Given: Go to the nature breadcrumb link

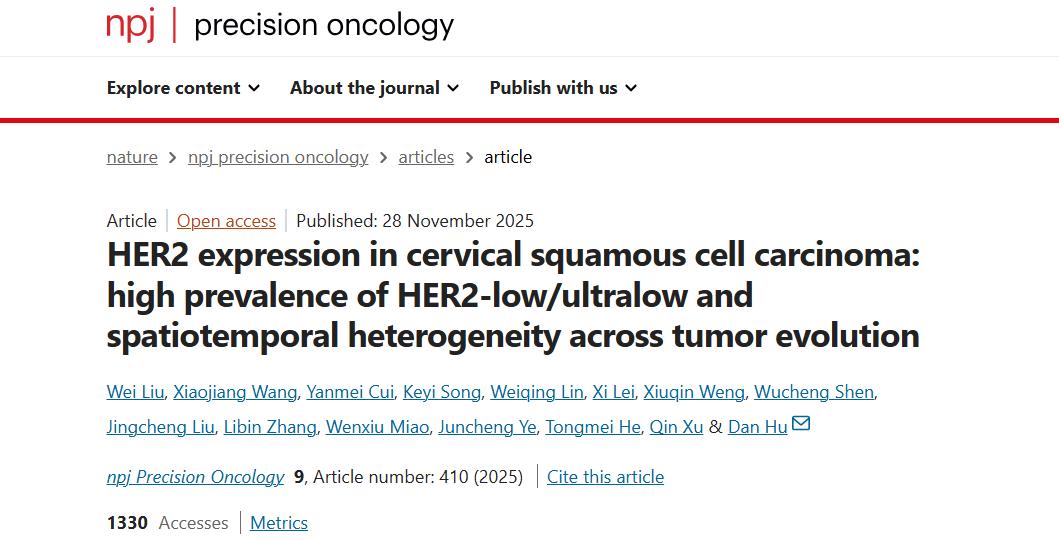Looking at the screenshot, I should tap(132, 157).
